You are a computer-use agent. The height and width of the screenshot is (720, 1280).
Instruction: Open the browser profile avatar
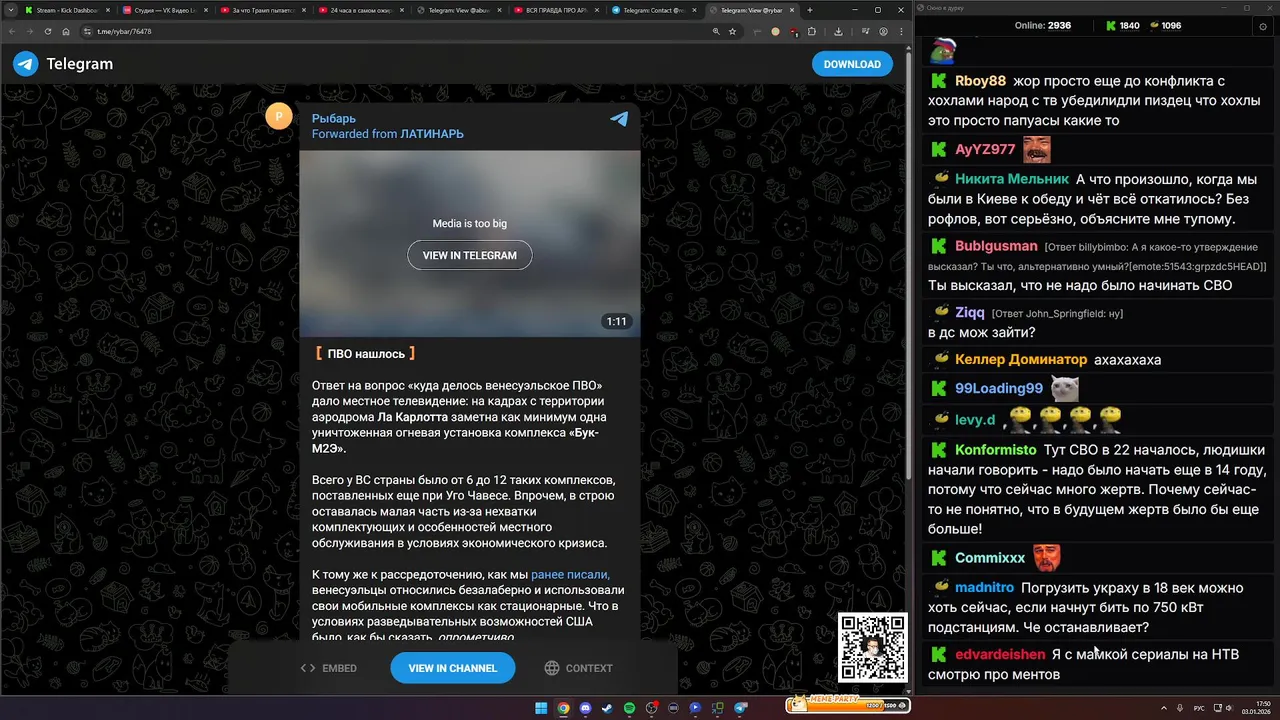[x=884, y=31]
